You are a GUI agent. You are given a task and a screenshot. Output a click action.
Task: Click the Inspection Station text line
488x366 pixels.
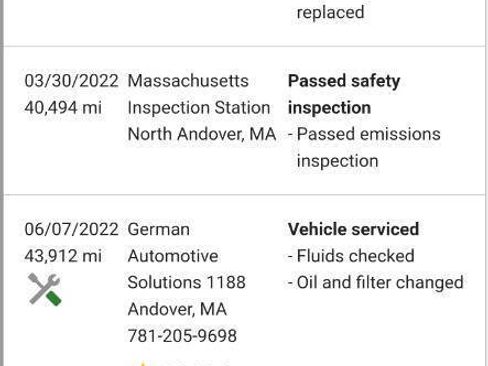[x=199, y=108]
